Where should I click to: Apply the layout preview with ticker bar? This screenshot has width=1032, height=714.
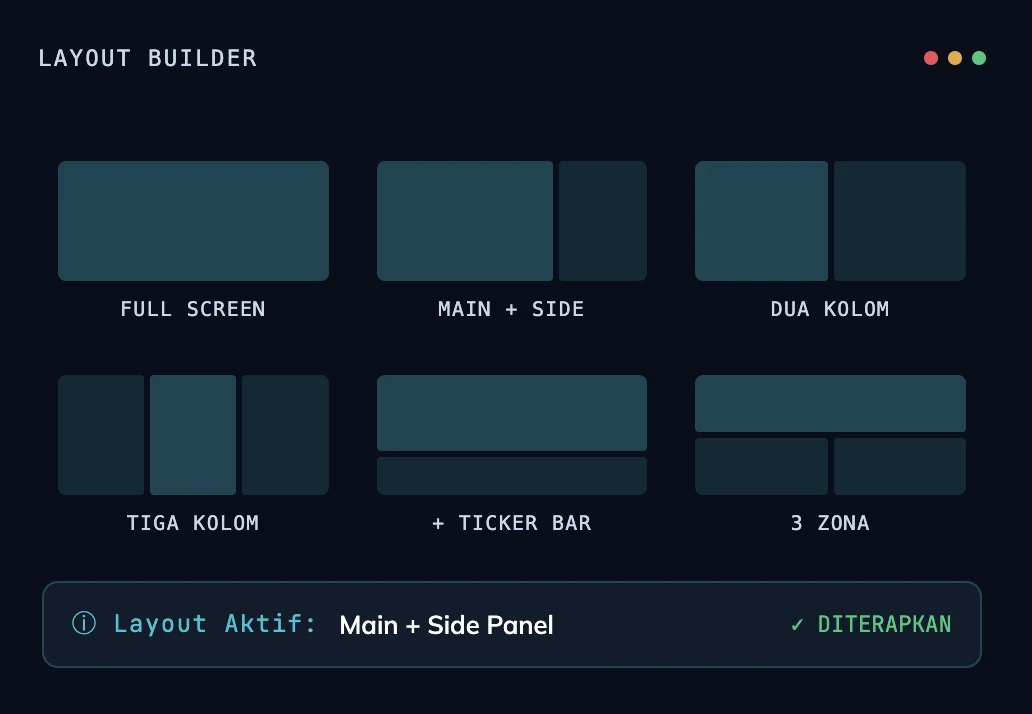coord(511,435)
